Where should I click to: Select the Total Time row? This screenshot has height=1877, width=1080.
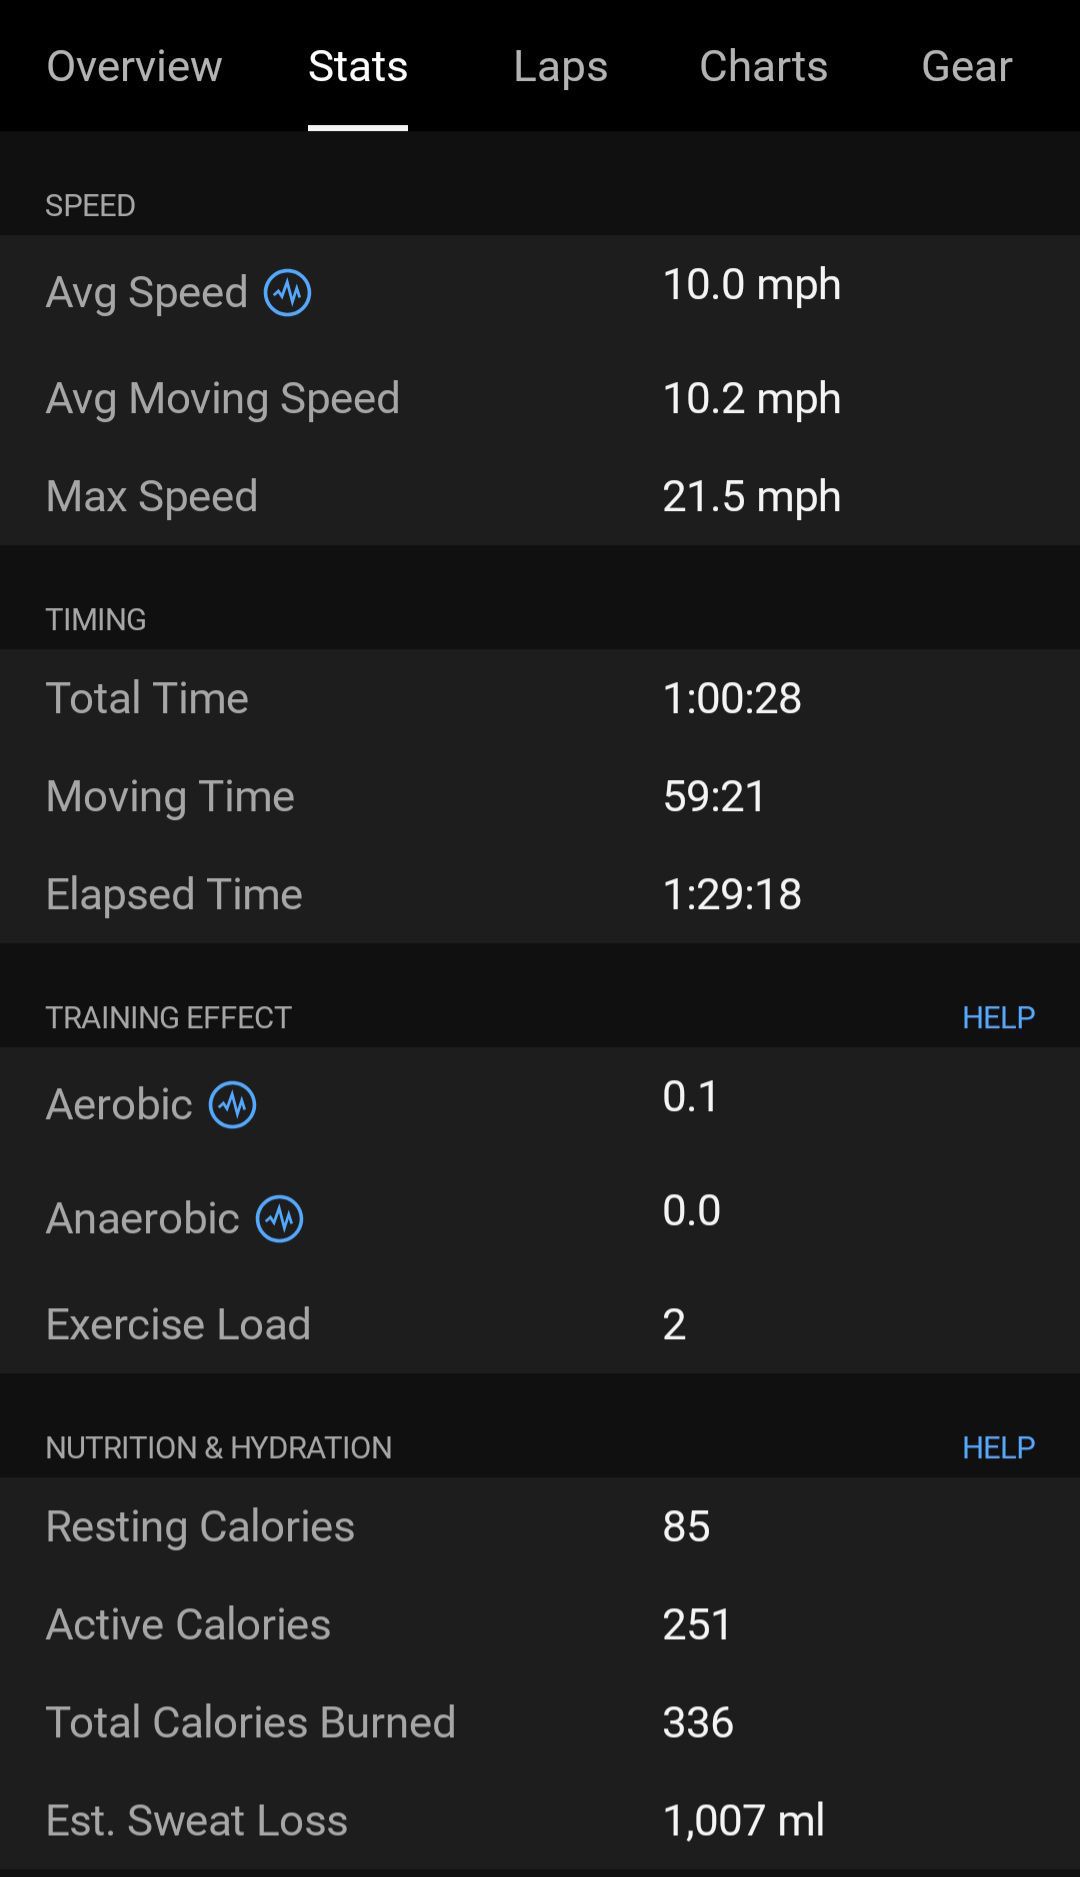(540, 698)
